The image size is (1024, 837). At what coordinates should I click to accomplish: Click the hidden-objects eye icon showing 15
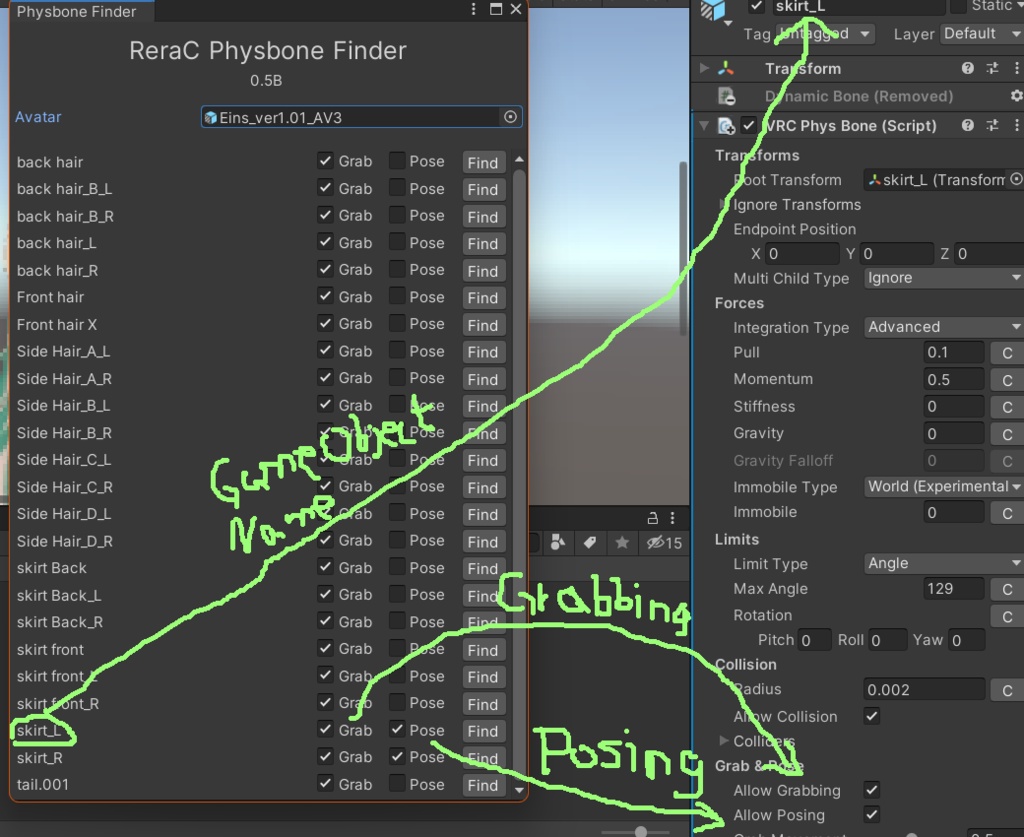coord(656,542)
